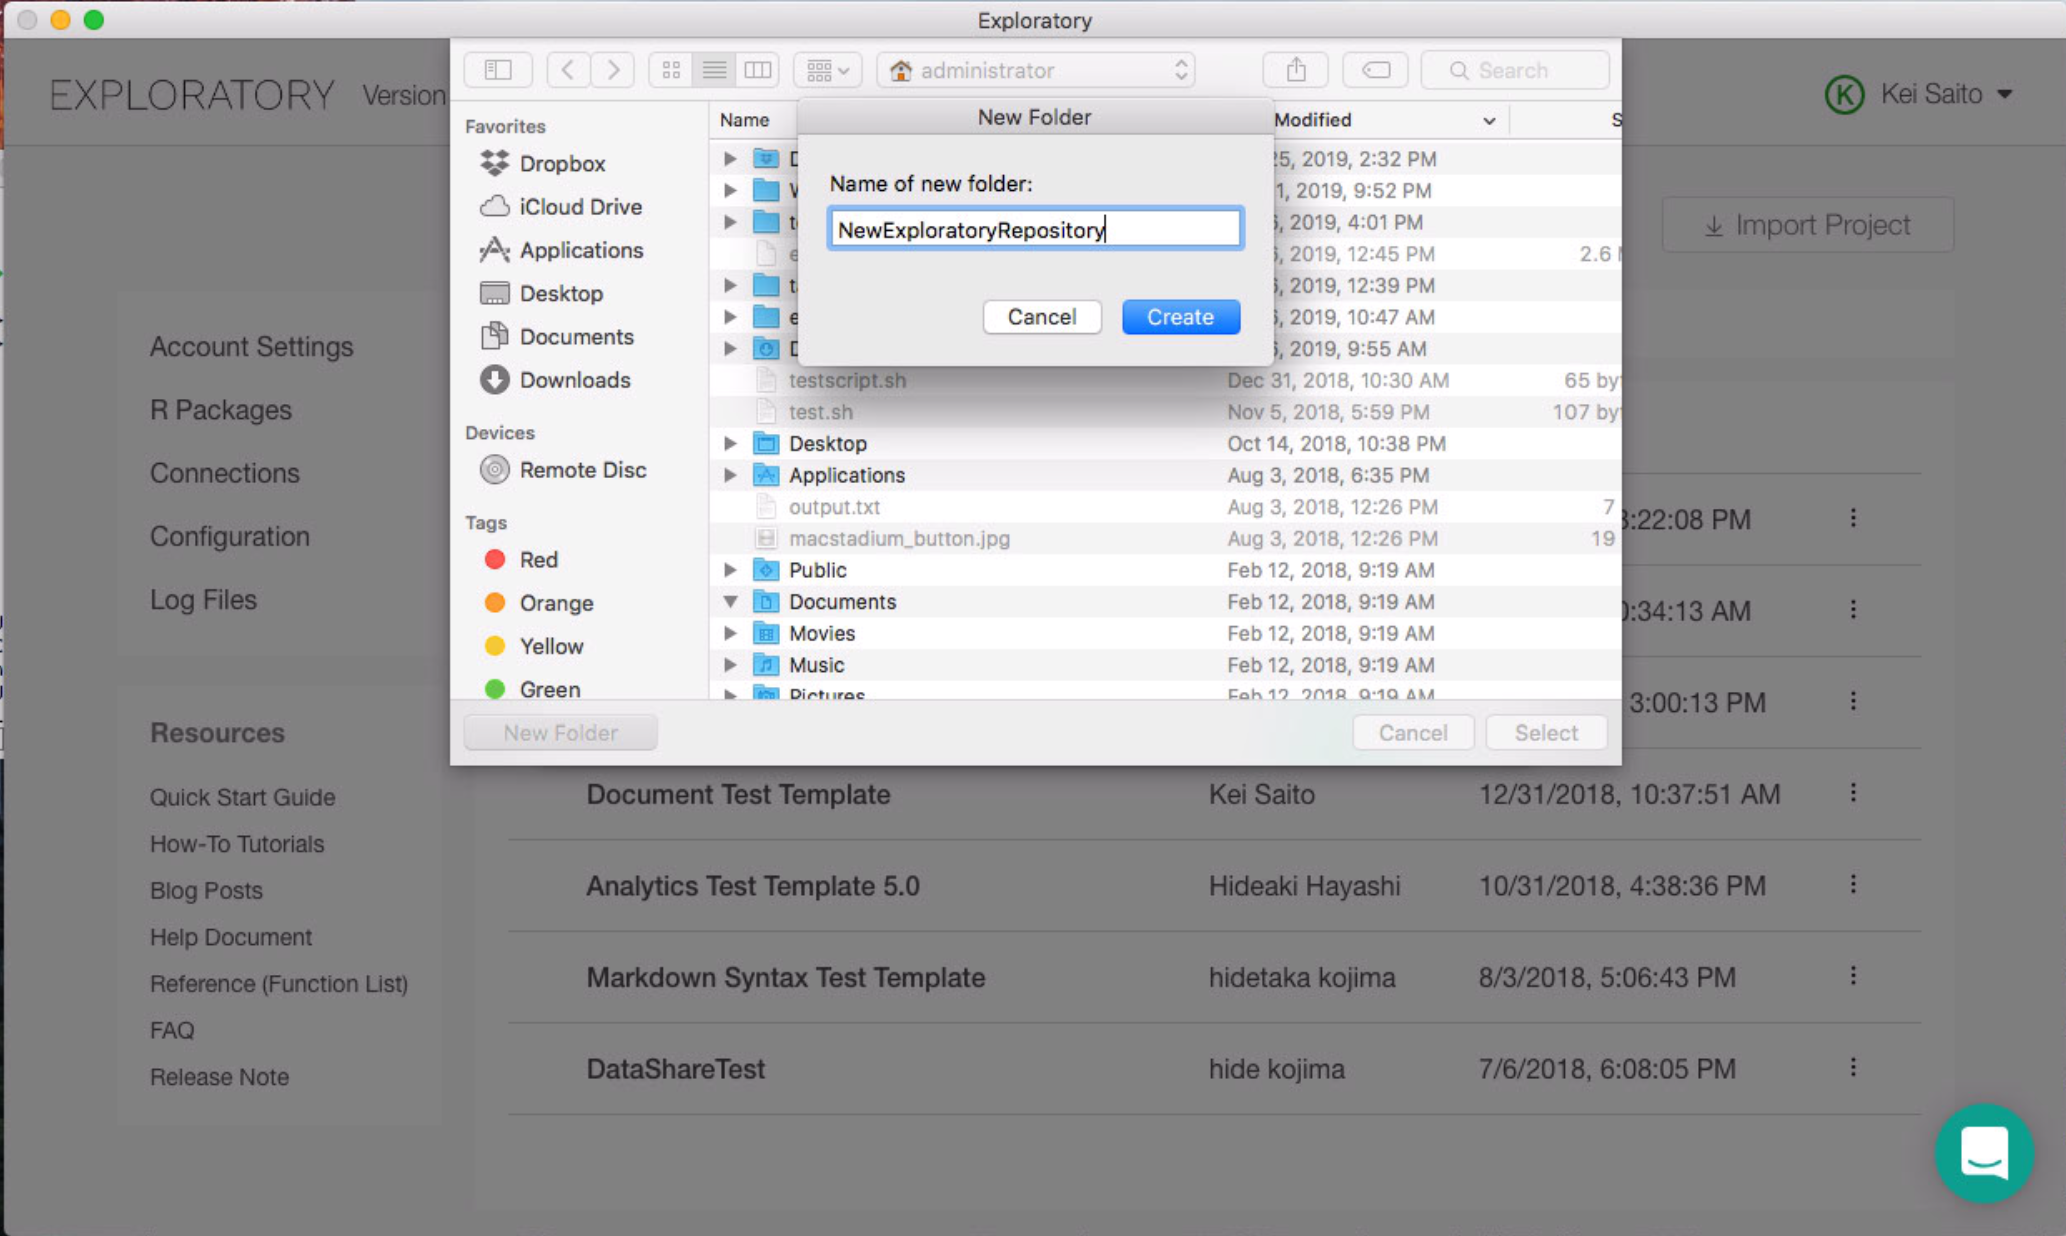Screen dimensions: 2066x1236
Task: Open menu for Document Test Template row
Action: [1853, 793]
